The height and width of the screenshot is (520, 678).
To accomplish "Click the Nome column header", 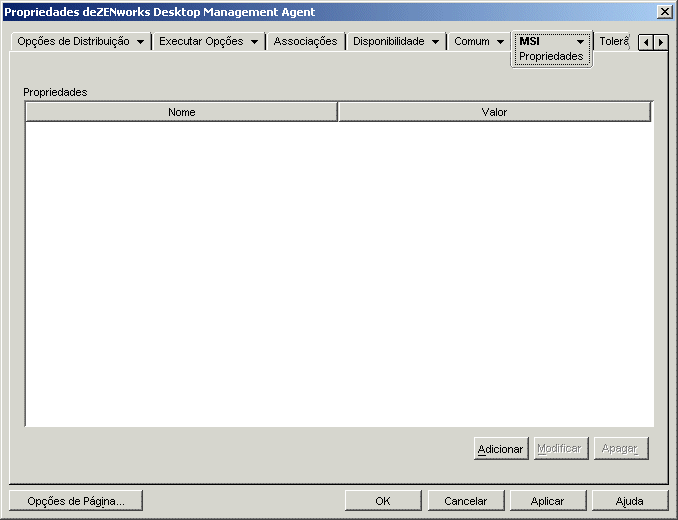I will coord(182,112).
